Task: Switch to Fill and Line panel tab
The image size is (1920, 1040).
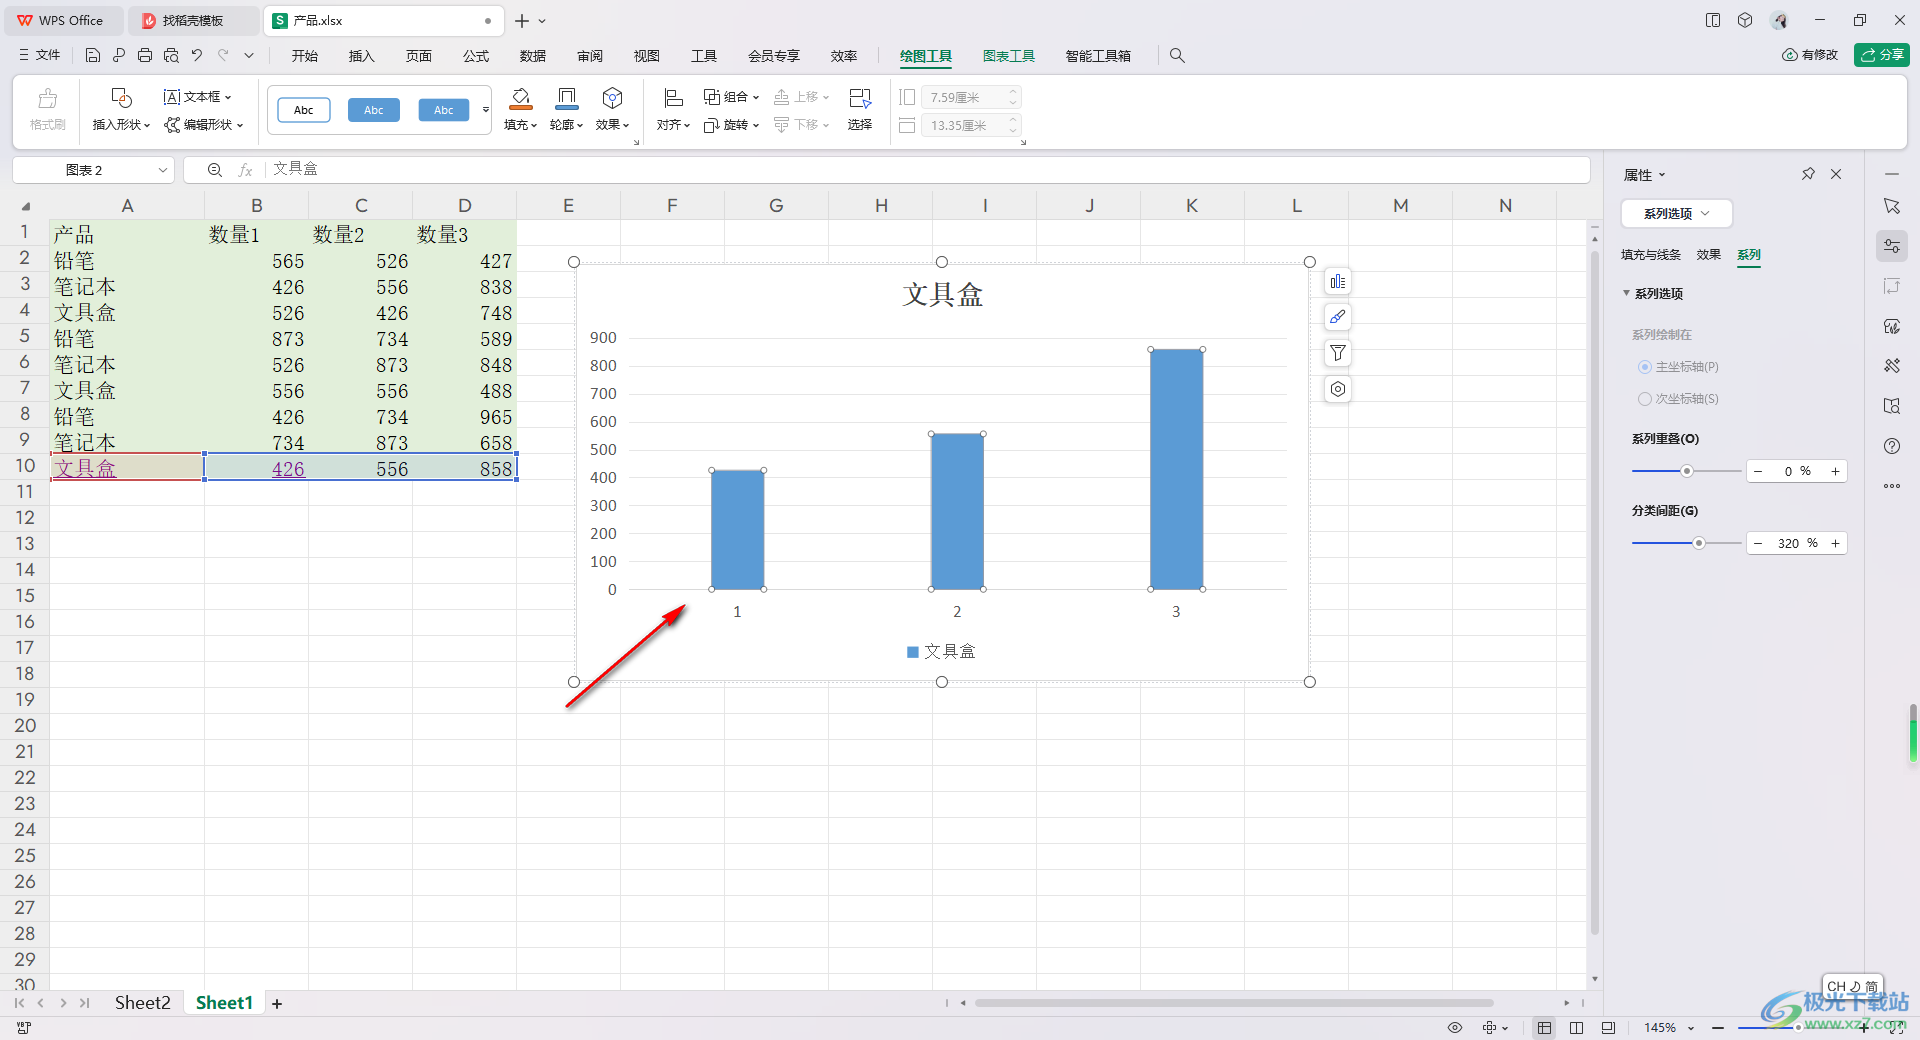Action: tap(1651, 255)
